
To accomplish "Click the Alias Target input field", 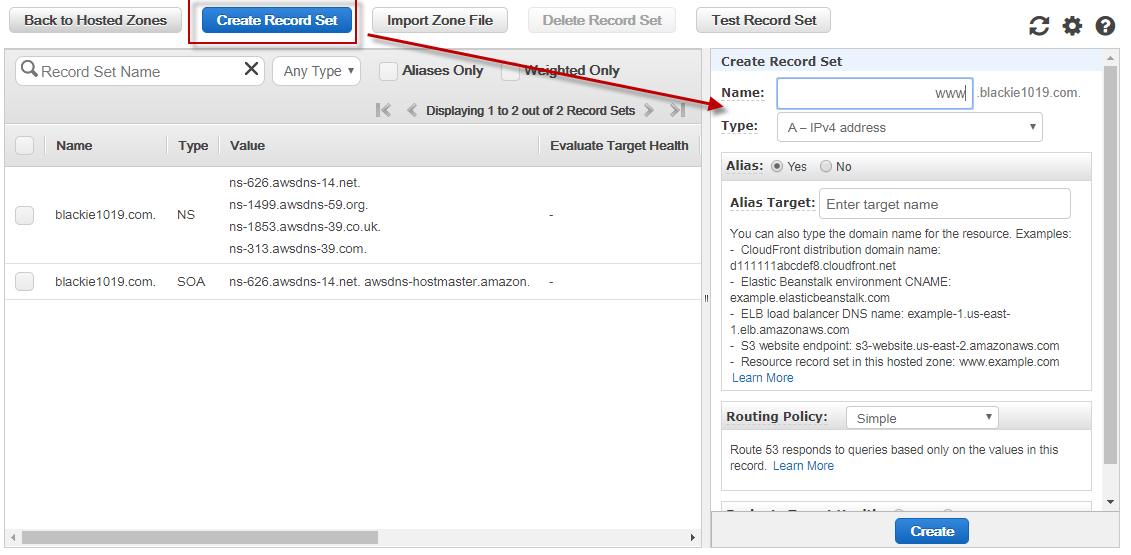I will (x=944, y=204).
